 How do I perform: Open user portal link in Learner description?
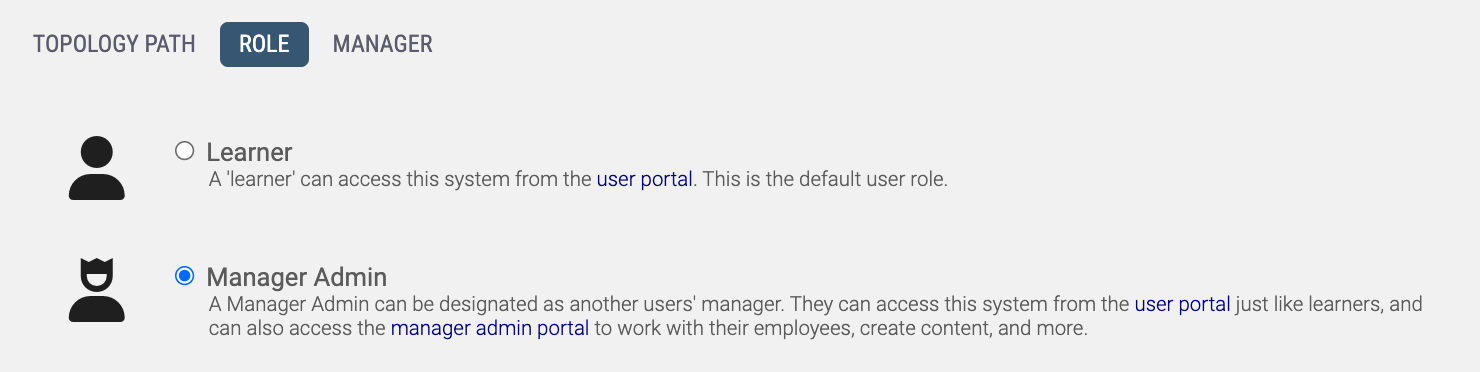click(x=644, y=180)
